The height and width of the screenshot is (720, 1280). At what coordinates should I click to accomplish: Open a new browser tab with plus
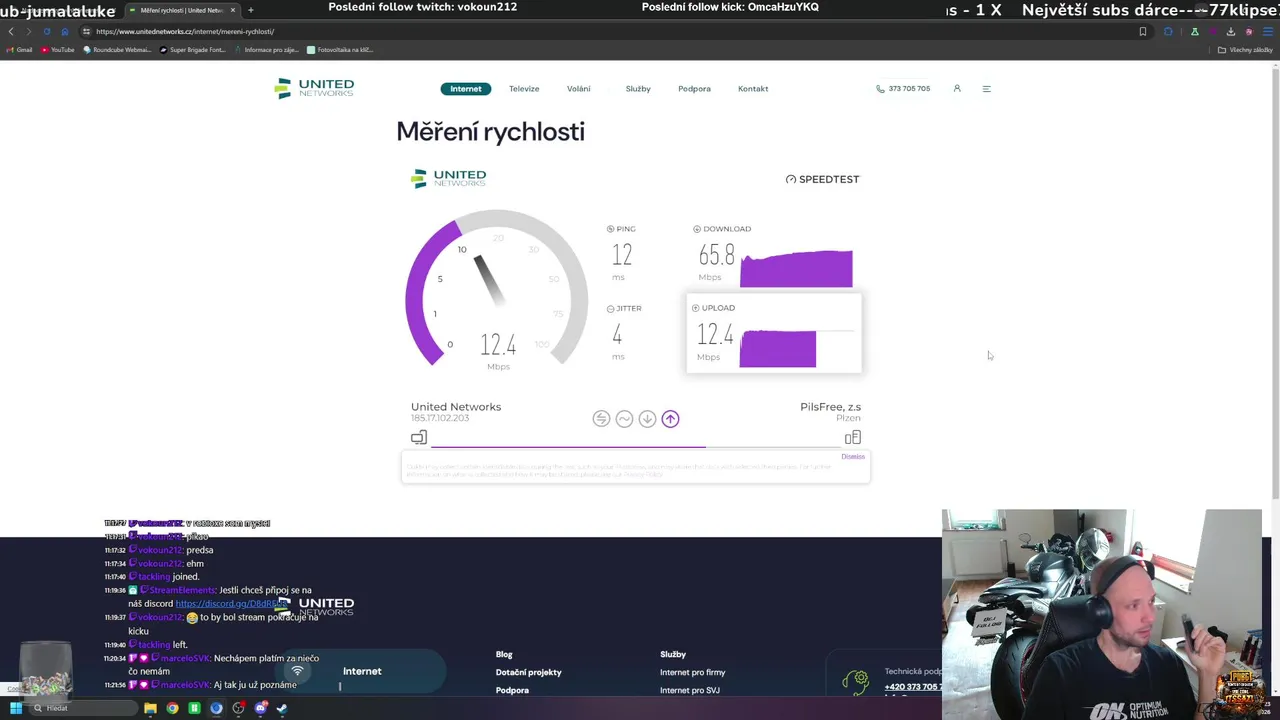(250, 10)
